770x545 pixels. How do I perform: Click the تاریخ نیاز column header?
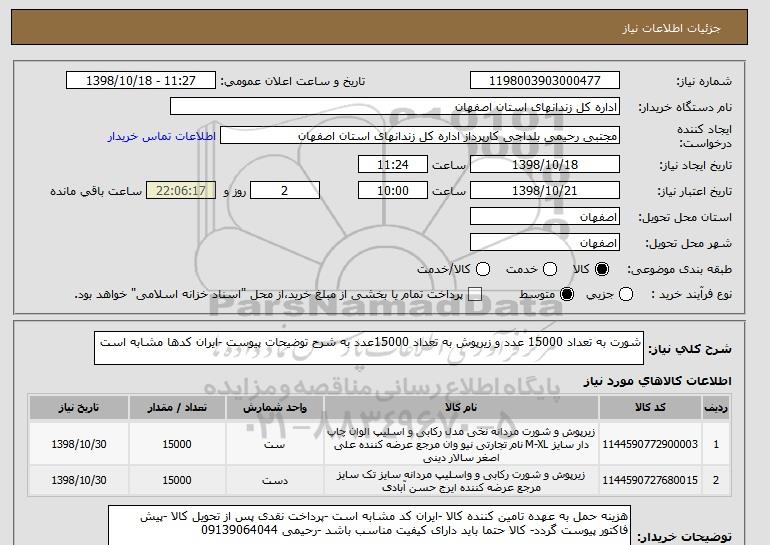(79, 408)
